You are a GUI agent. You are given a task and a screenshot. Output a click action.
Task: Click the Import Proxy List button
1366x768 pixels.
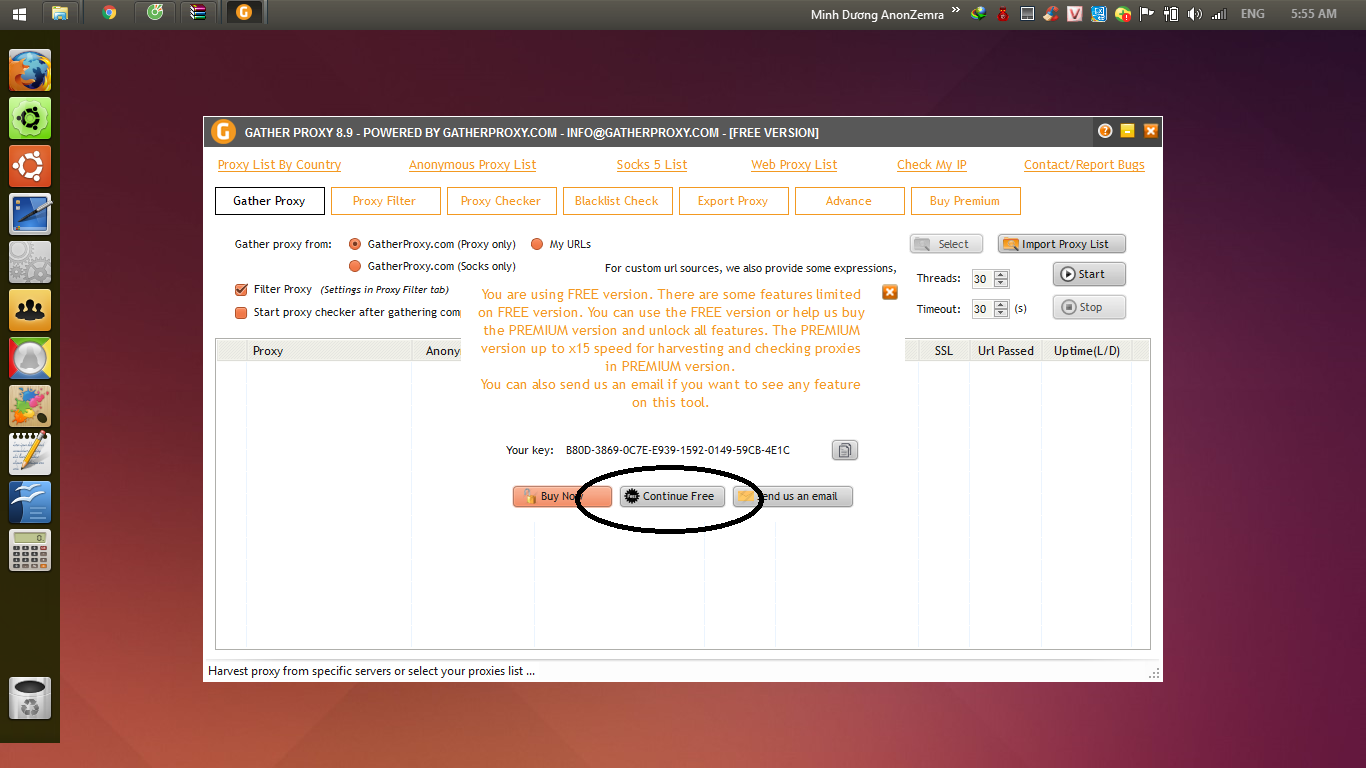(x=1062, y=244)
